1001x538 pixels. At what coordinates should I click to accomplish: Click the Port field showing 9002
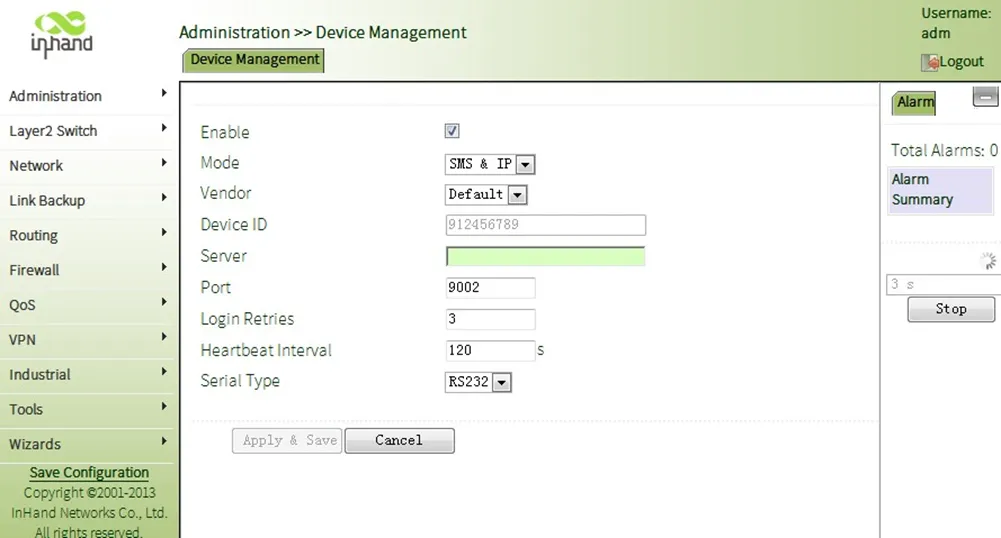tap(490, 287)
